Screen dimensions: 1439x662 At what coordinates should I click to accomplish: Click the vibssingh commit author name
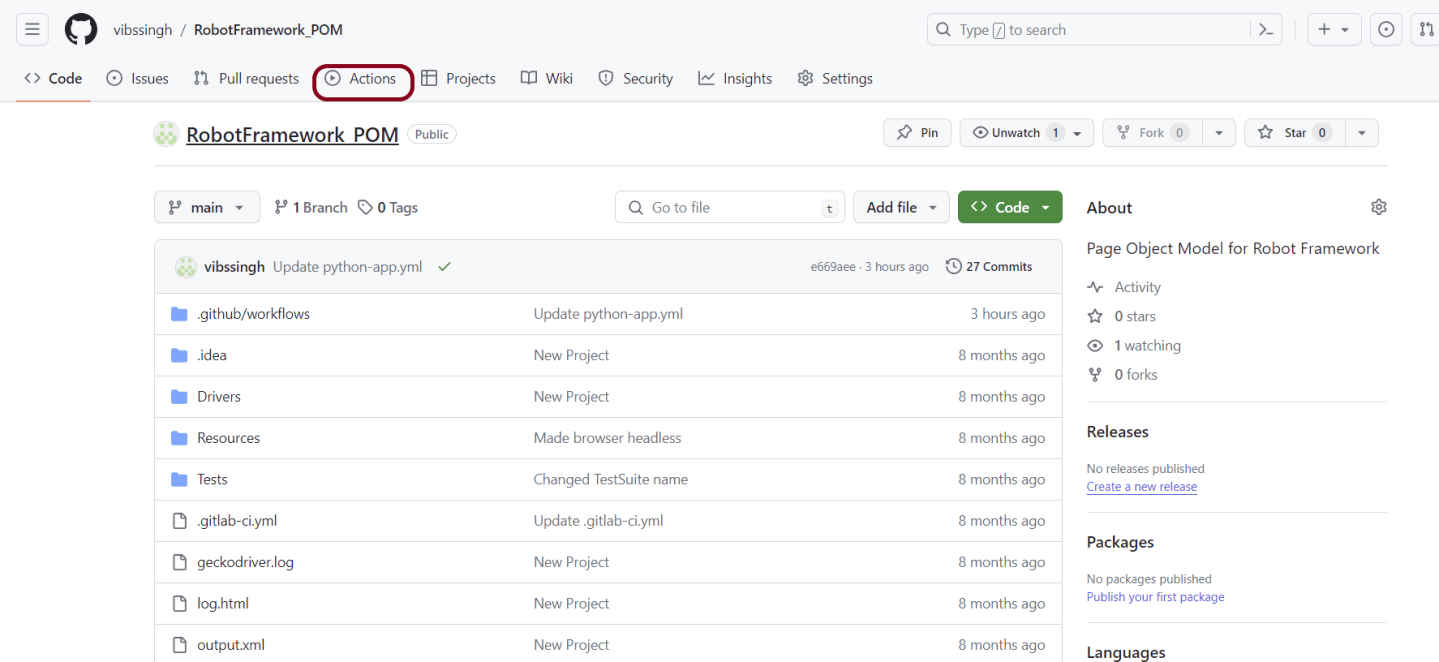tap(234, 266)
